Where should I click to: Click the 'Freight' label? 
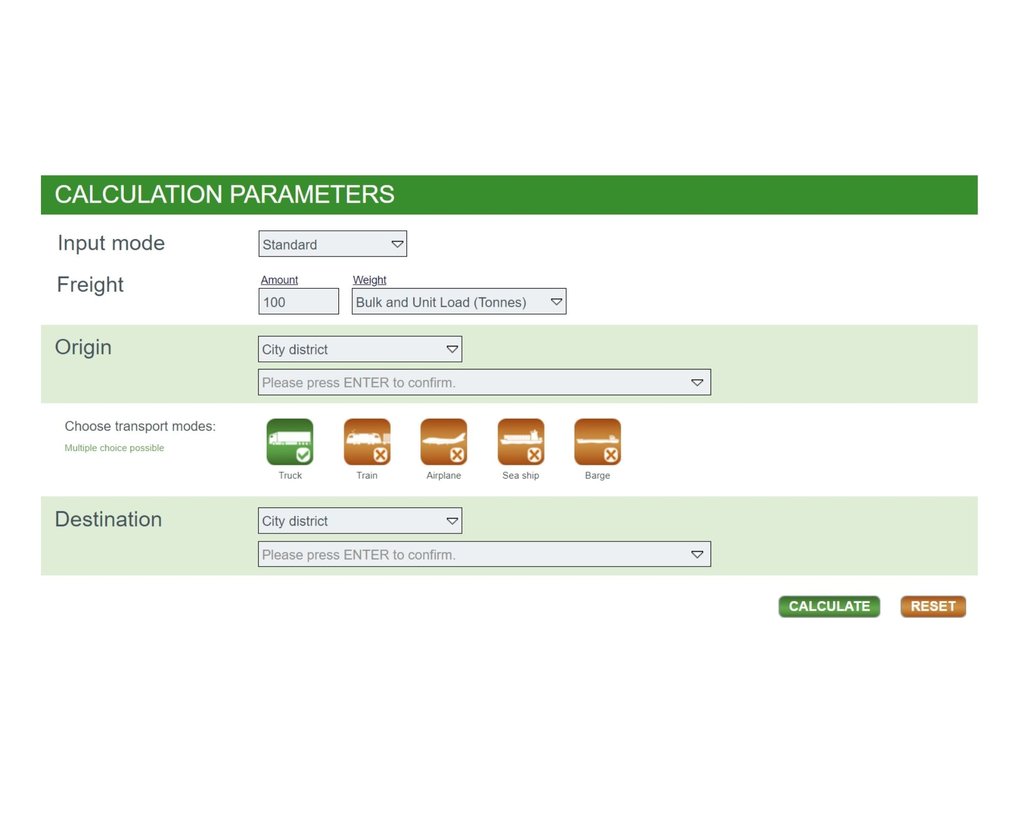90,285
